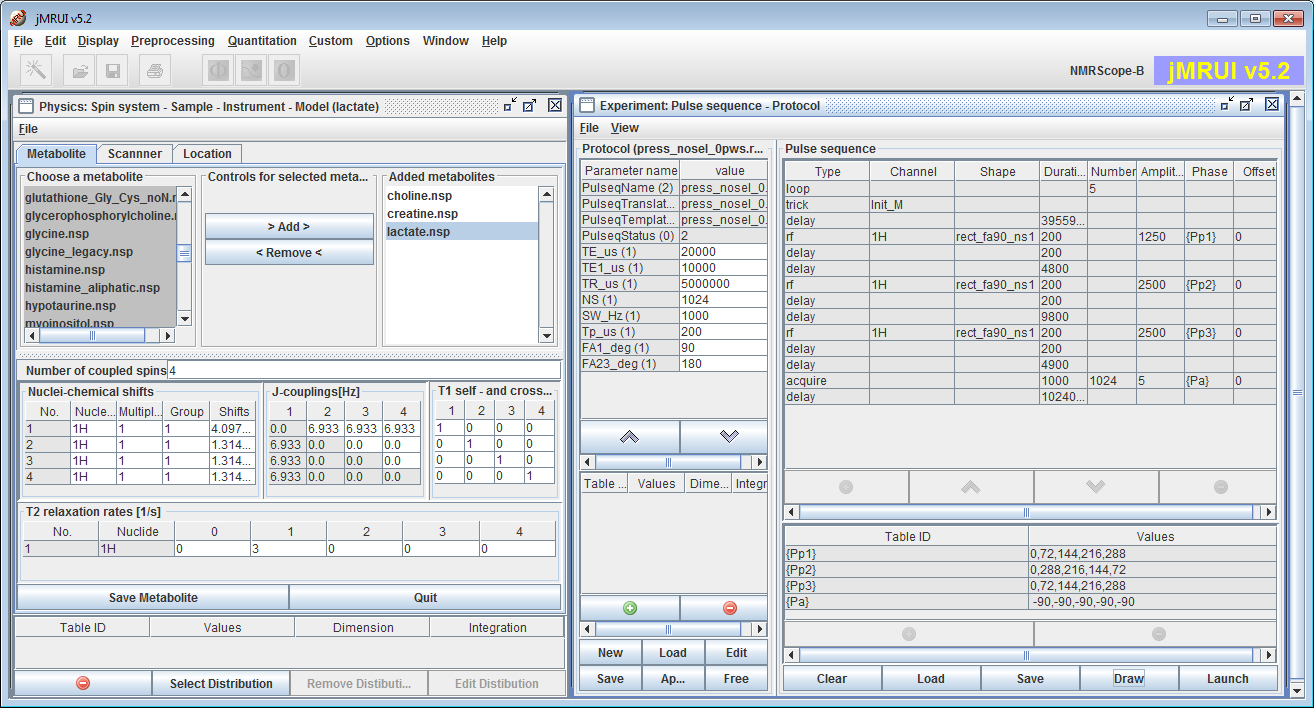The height and width of the screenshot is (708, 1314).
Task: Click red minus icon under Protocol table
Action: coord(729,608)
